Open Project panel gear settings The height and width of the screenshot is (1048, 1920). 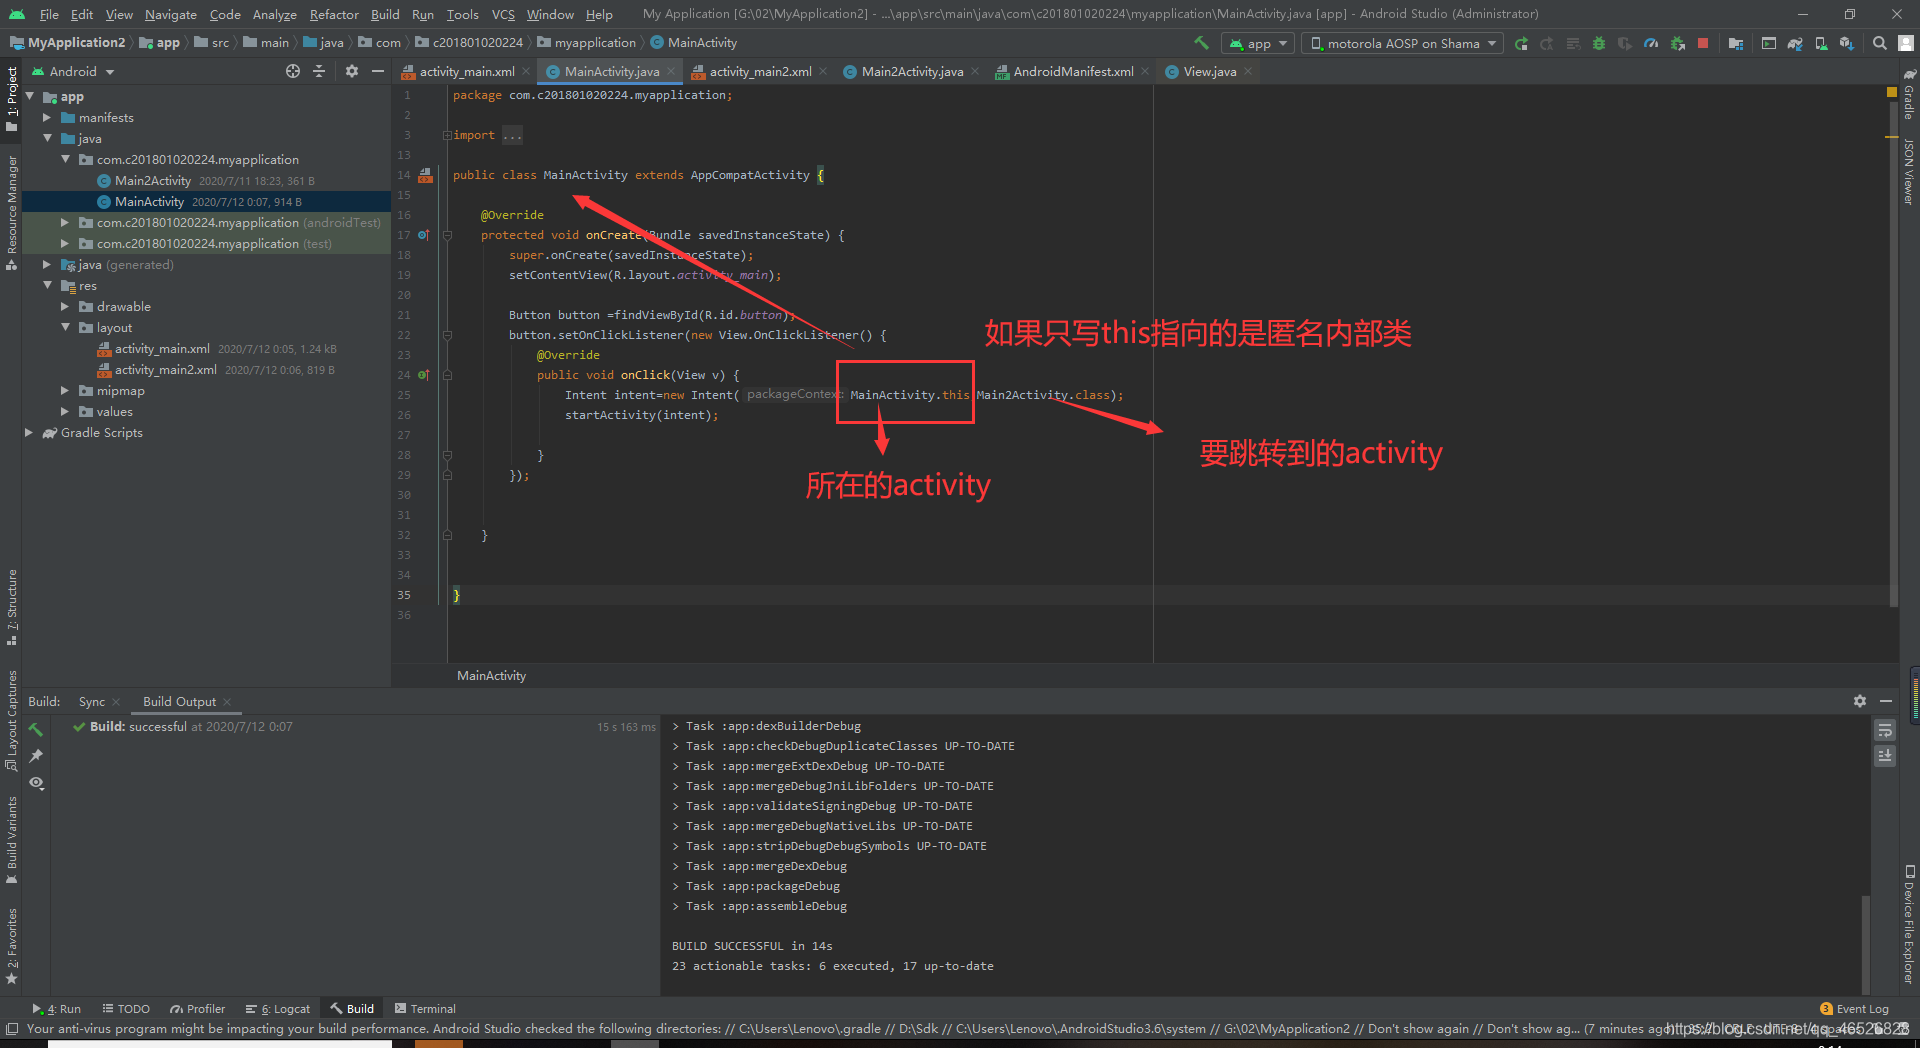351,71
